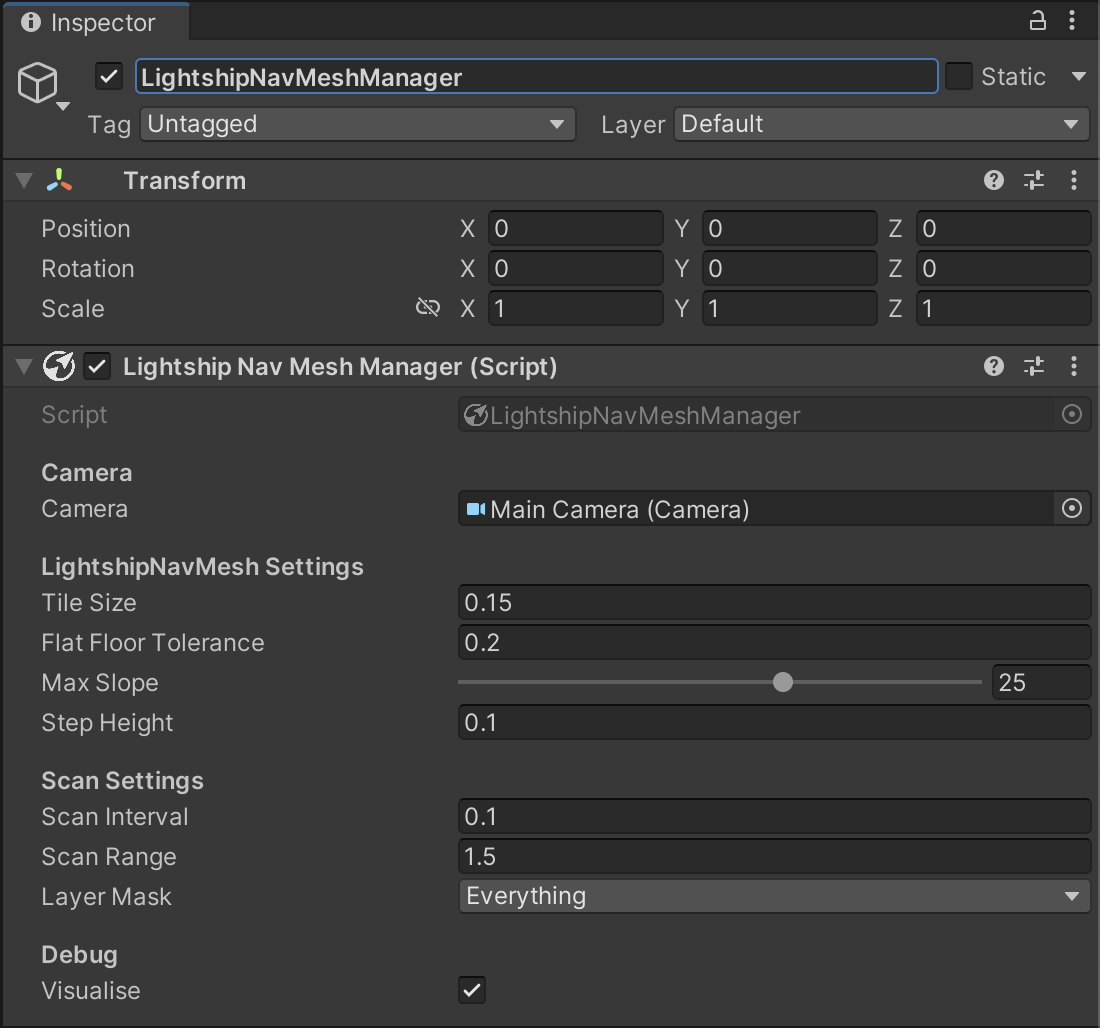Click the Tile Size field 0.15
Screen dimensions: 1100x1028
[774, 602]
